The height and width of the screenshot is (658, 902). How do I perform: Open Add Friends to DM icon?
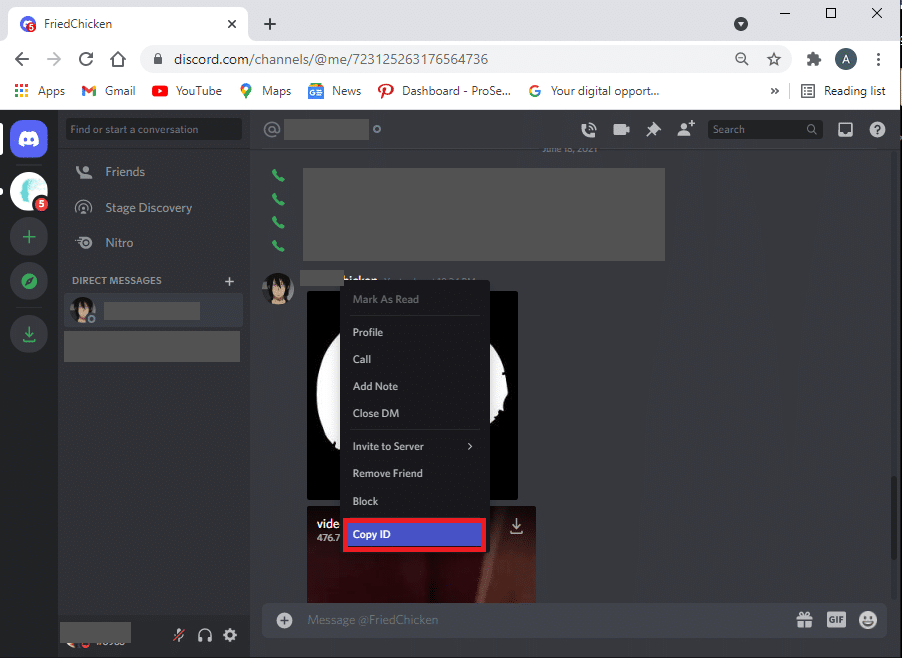pyautogui.click(x=685, y=129)
